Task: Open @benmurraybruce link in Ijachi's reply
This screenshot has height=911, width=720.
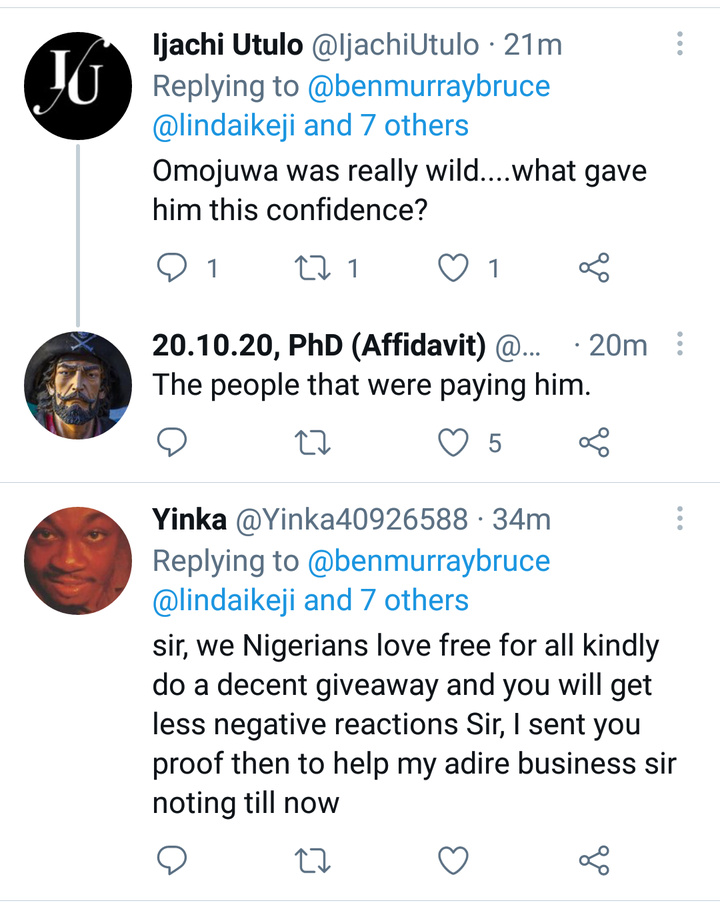Action: coord(428,87)
